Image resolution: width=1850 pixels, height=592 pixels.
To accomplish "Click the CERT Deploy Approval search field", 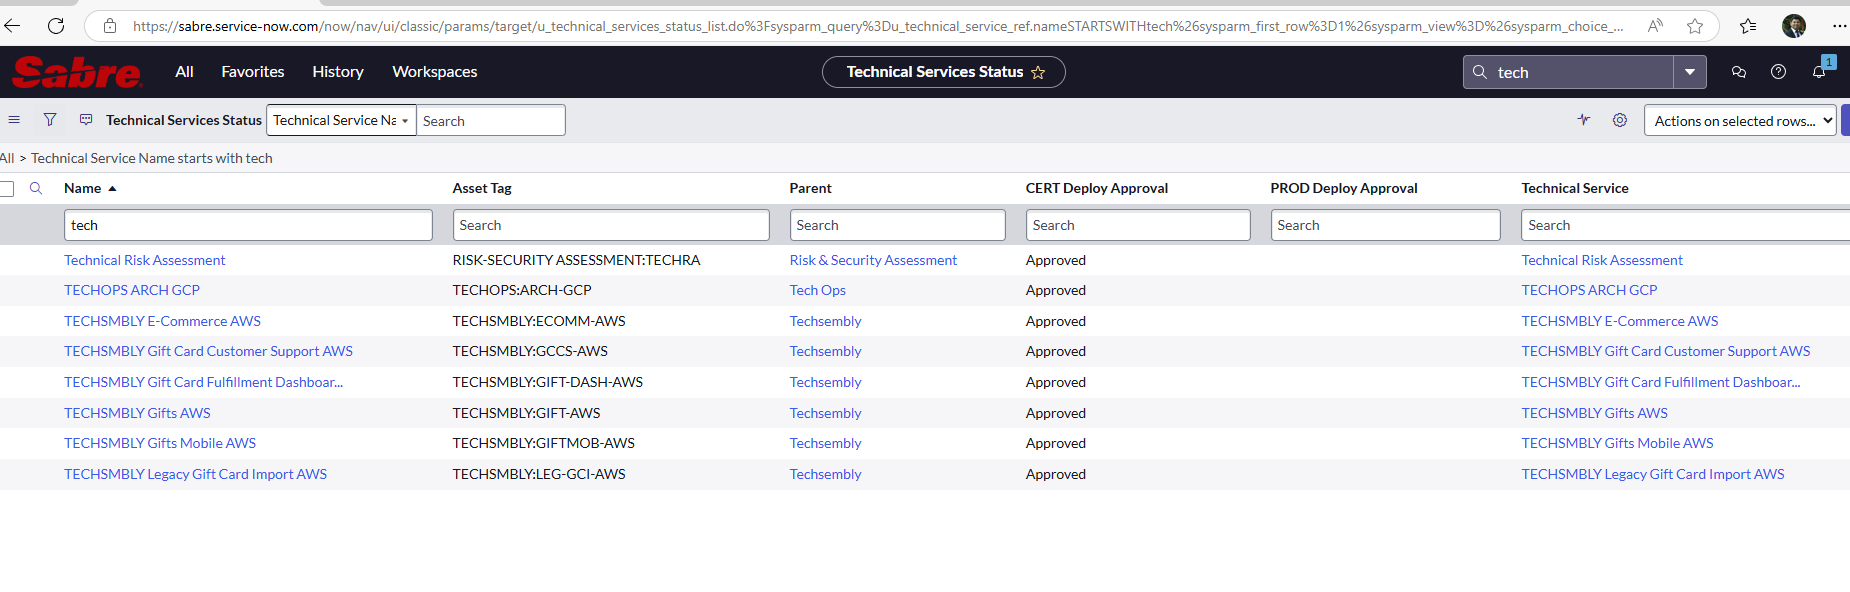I will click(x=1138, y=225).
